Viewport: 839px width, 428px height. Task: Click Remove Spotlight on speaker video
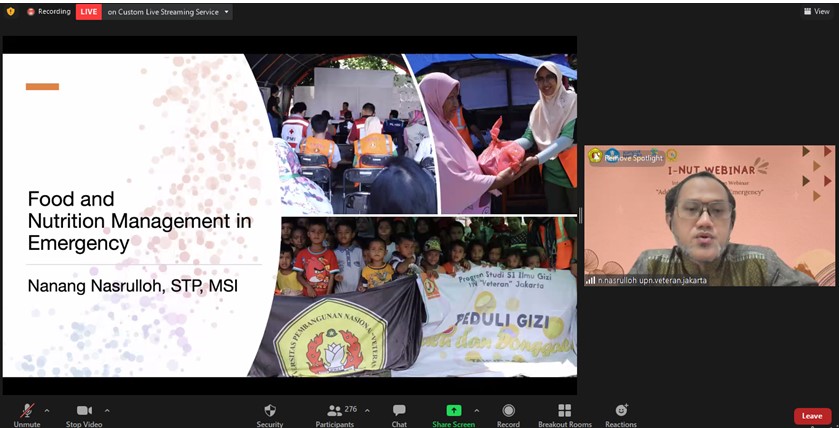click(634, 158)
